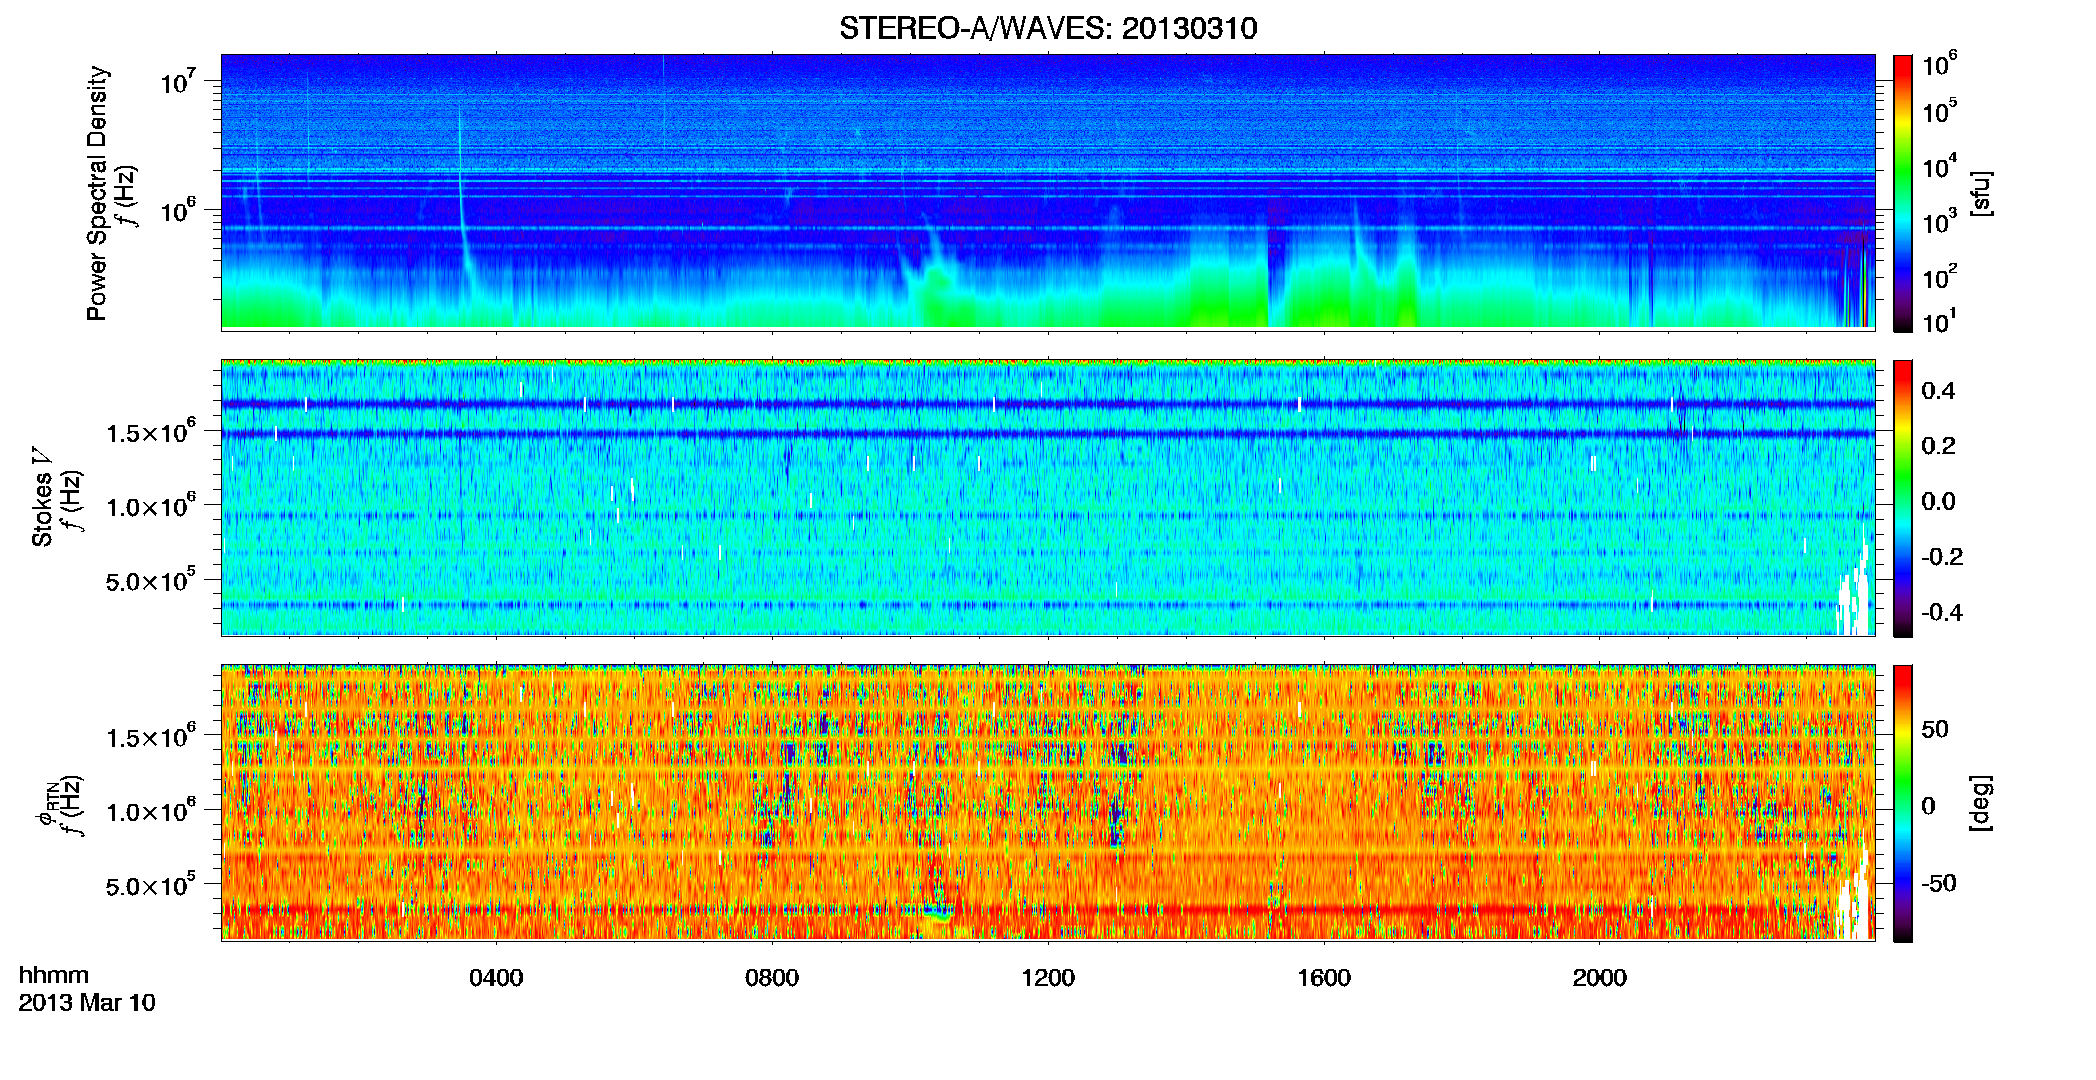Select the 1200 time tick label
2096x1080 pixels.
click(1048, 978)
